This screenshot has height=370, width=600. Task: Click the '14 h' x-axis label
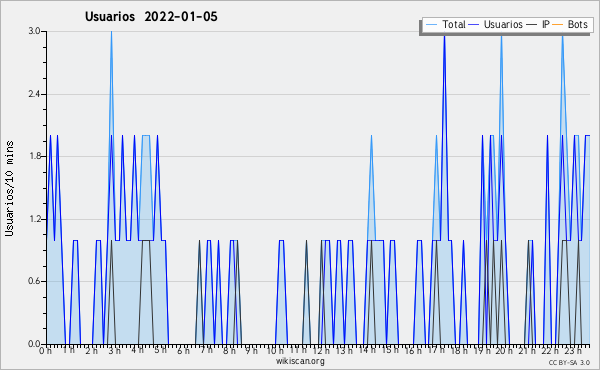(x=367, y=350)
